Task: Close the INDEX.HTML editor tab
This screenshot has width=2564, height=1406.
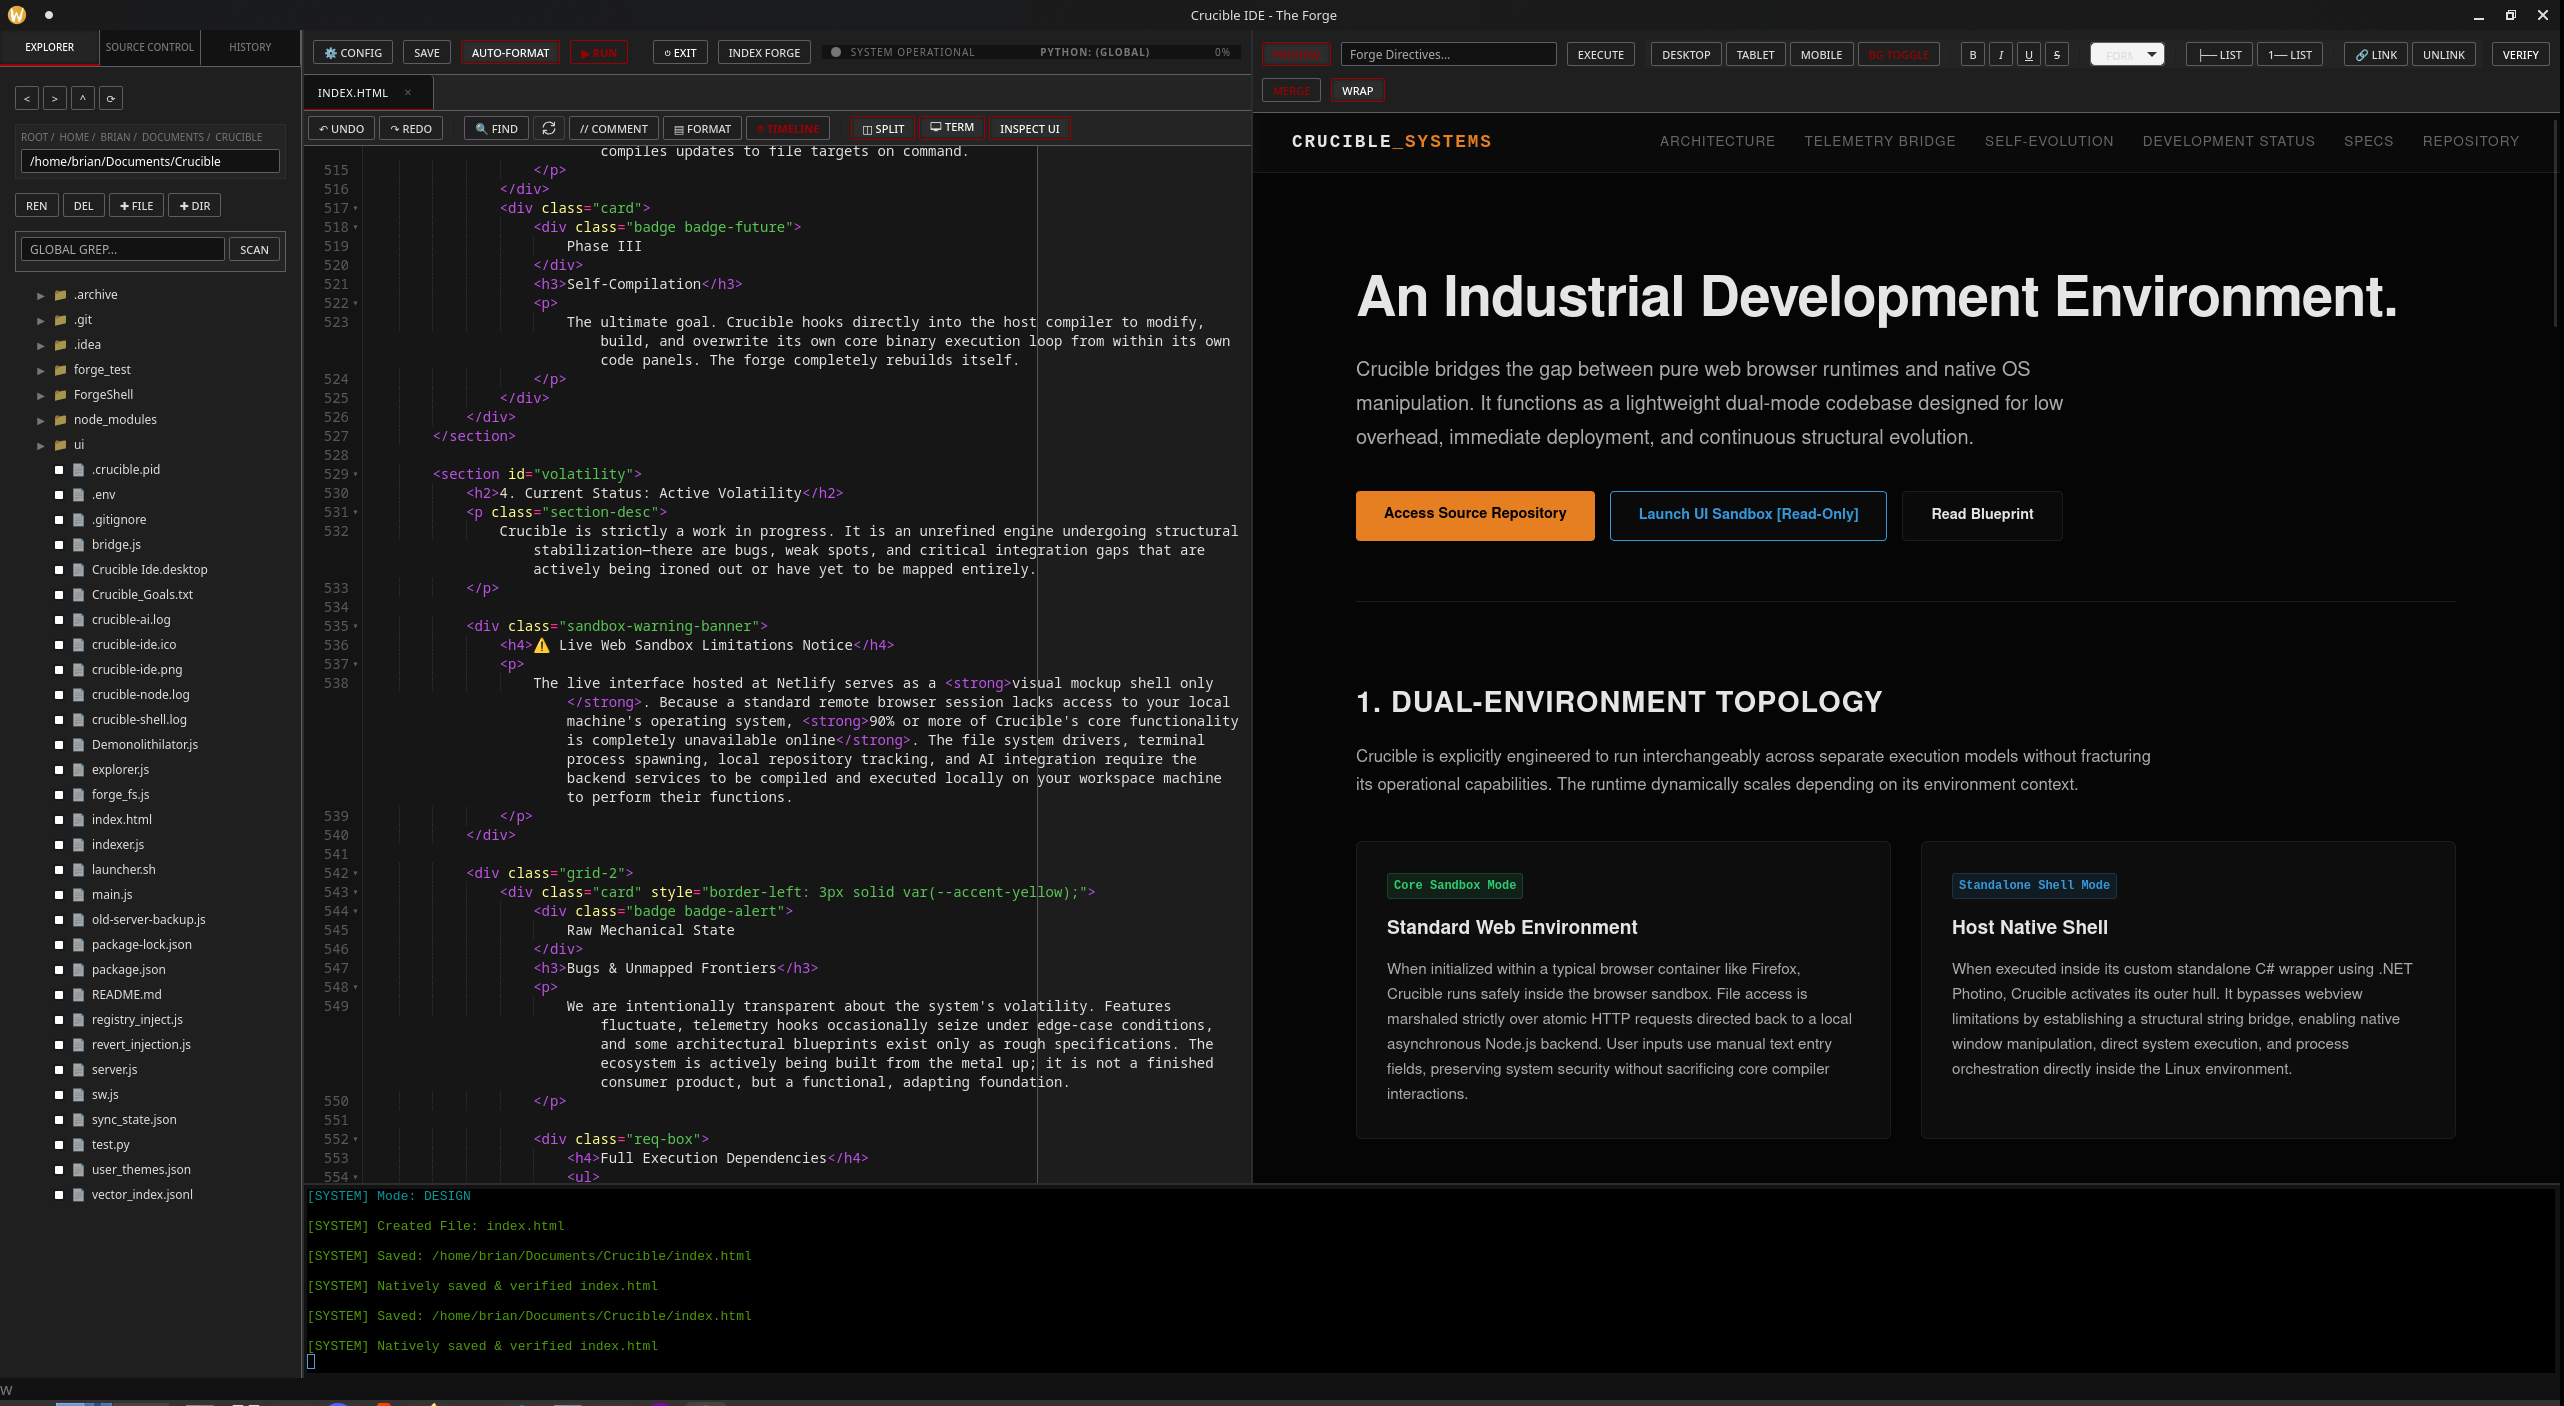Action: (408, 92)
